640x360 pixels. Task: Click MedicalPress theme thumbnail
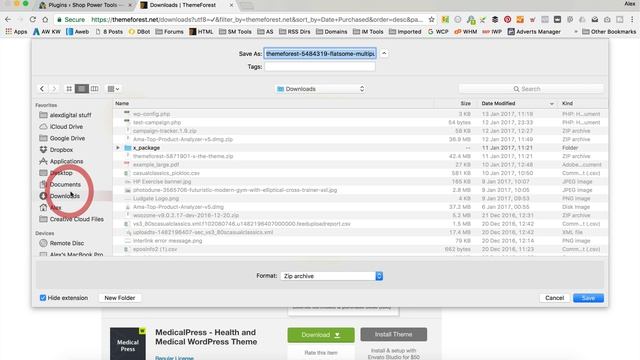pyautogui.click(x=128, y=344)
